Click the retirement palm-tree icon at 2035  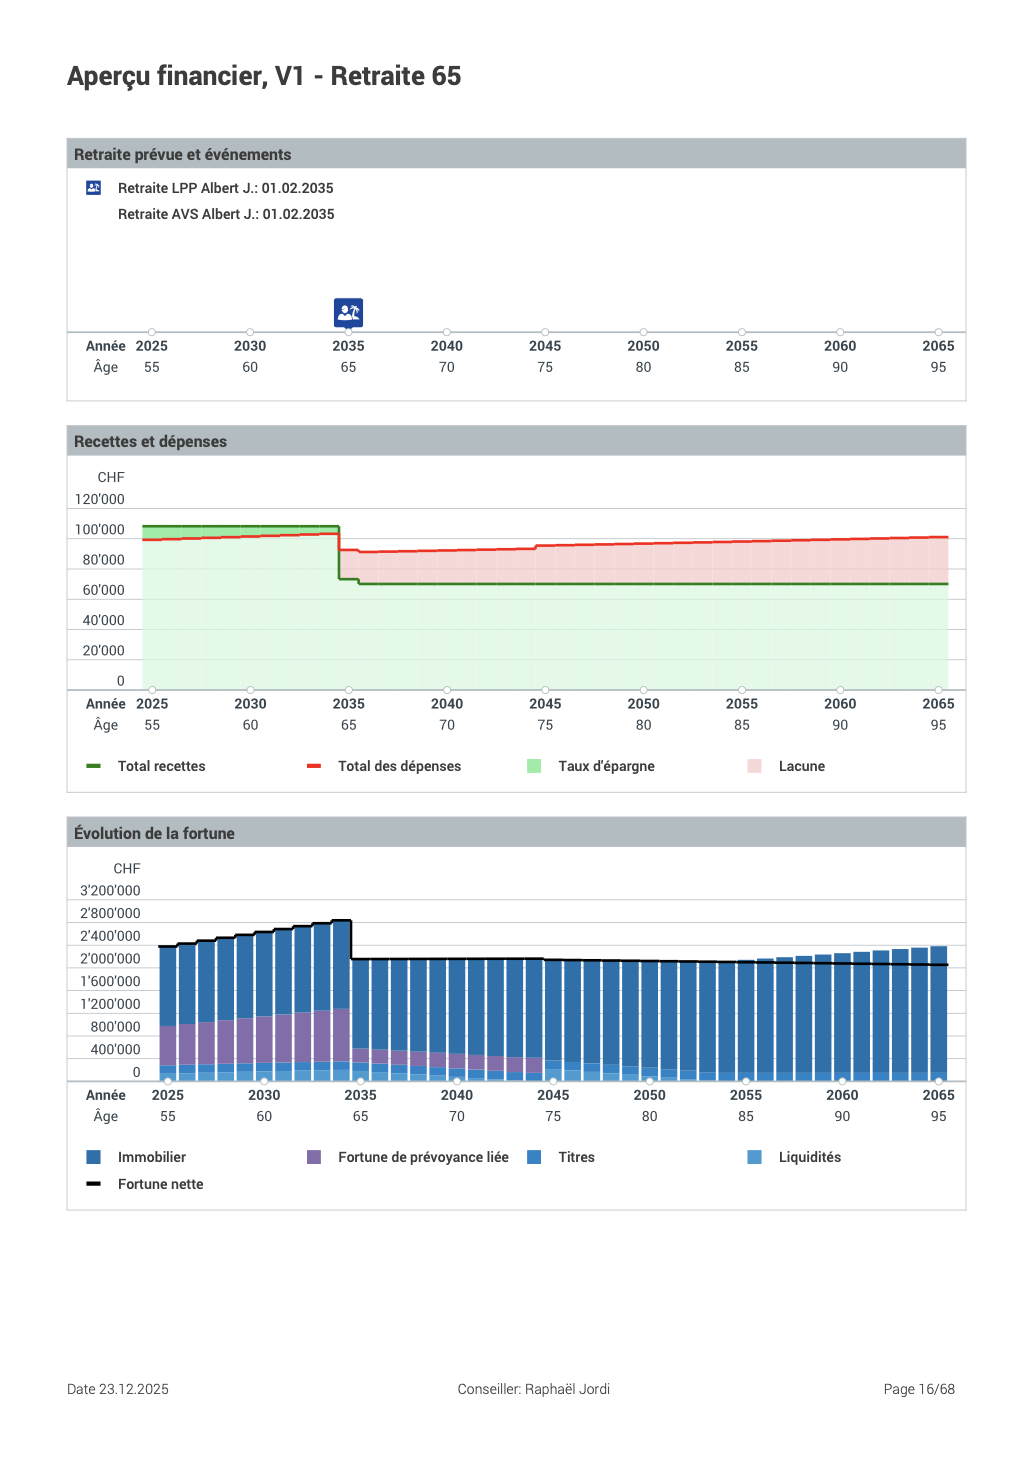pyautogui.click(x=348, y=312)
